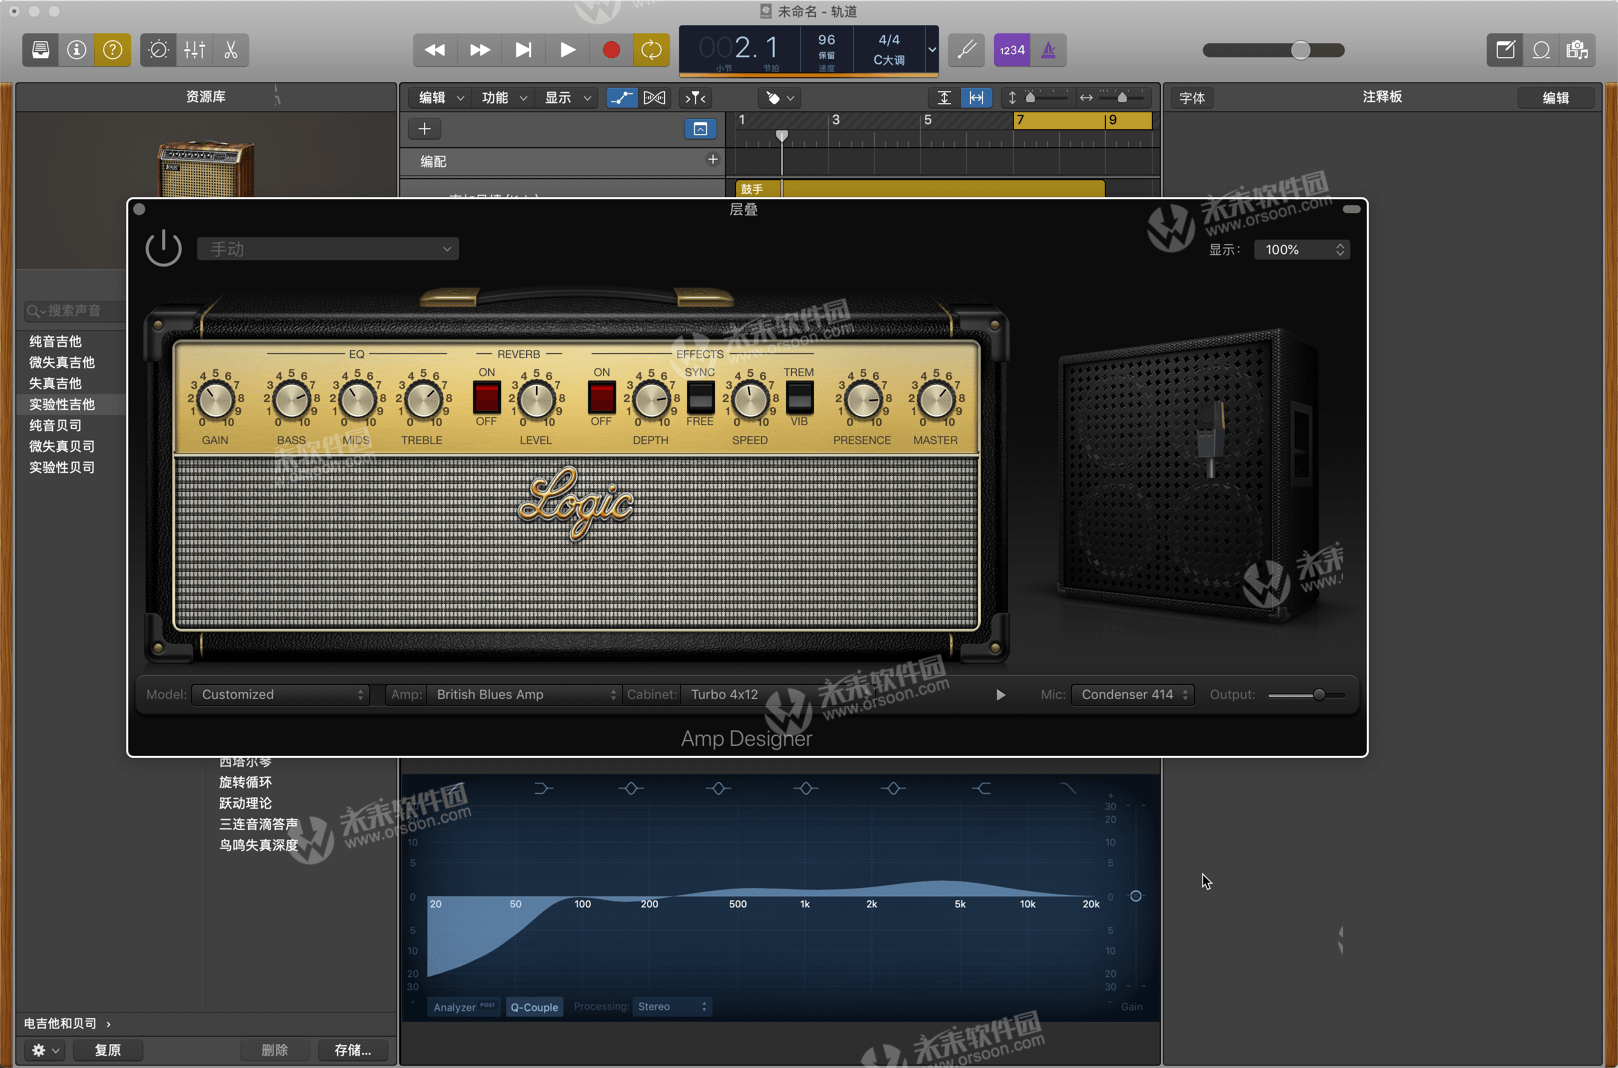The height and width of the screenshot is (1068, 1618).
Task: Select 纯音吉他 in library list
Action: pos(56,342)
